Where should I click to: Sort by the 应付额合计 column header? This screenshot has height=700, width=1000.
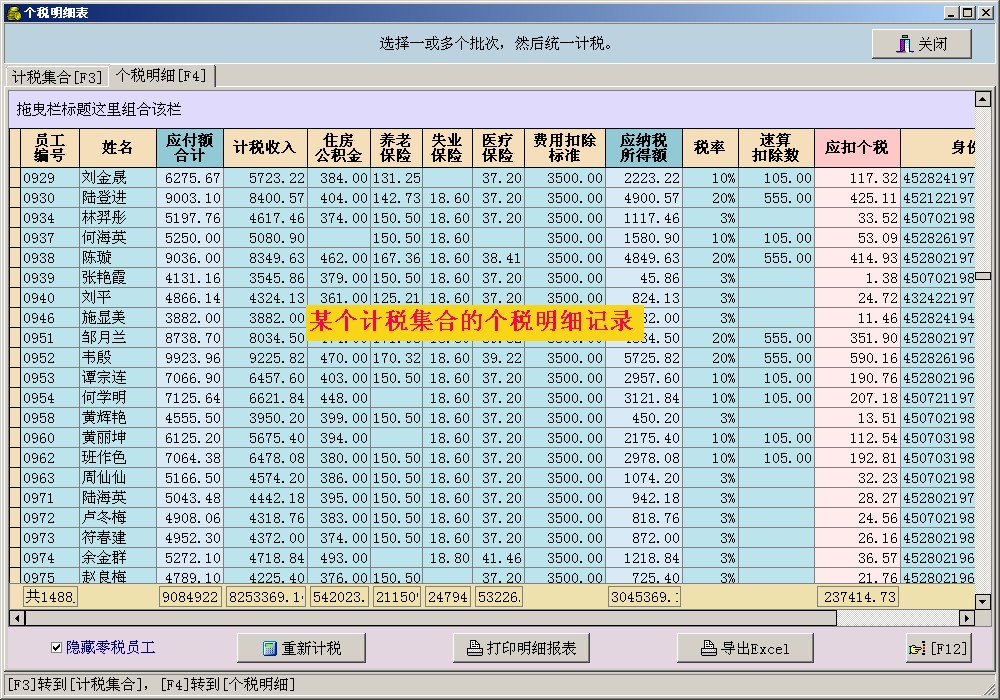pos(189,148)
